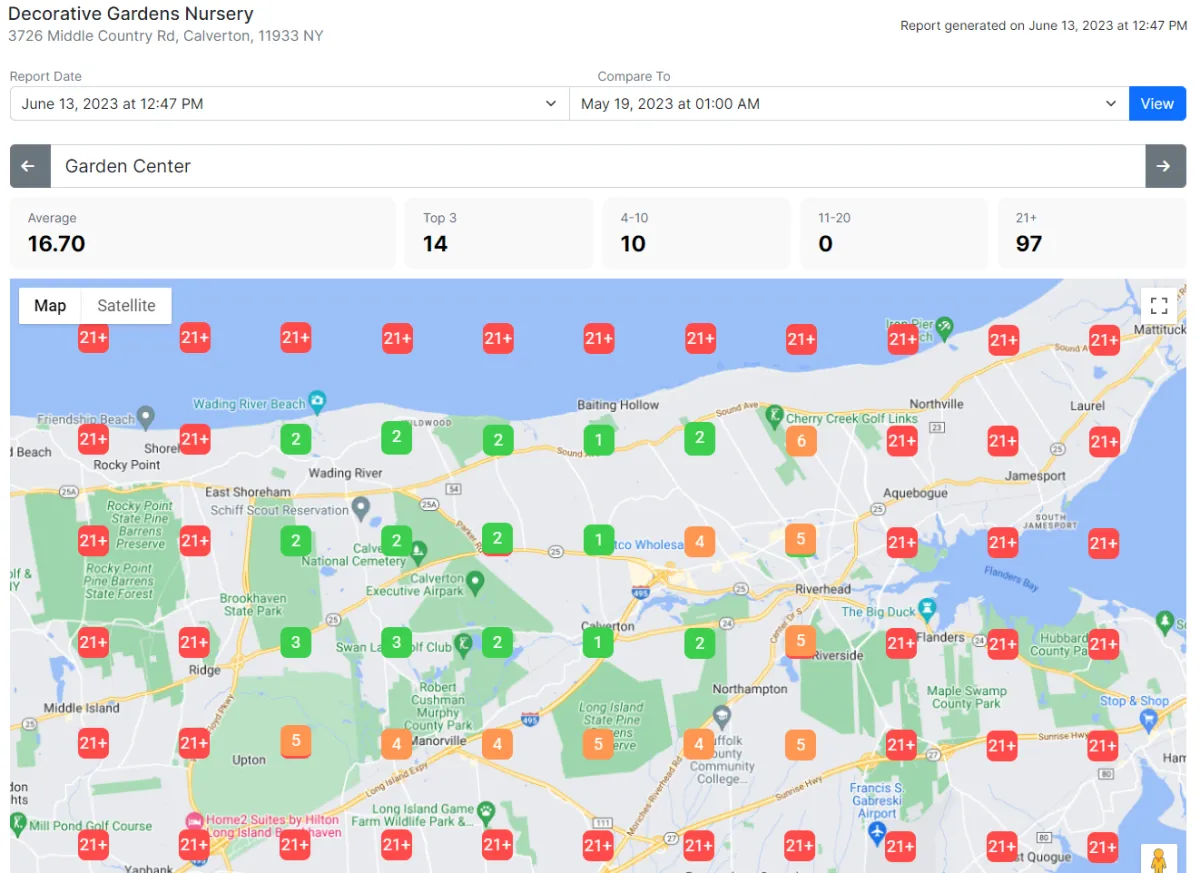The image size is (1200, 873).
Task: Click the Francis S. Gabreski Airport icon
Action: [x=877, y=832]
